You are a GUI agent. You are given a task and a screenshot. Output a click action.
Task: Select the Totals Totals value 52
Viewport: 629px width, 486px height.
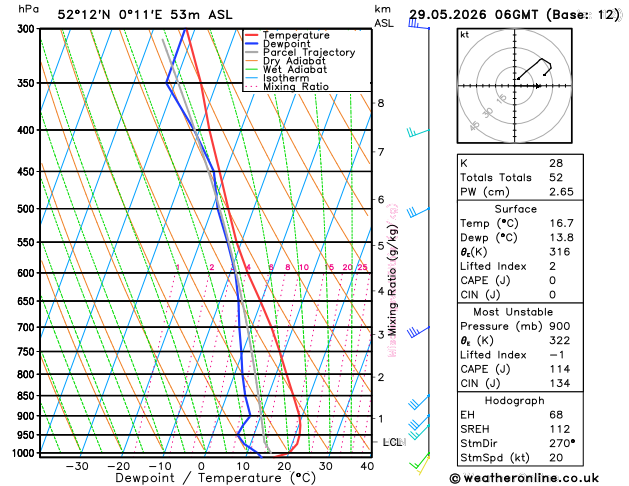556,177
